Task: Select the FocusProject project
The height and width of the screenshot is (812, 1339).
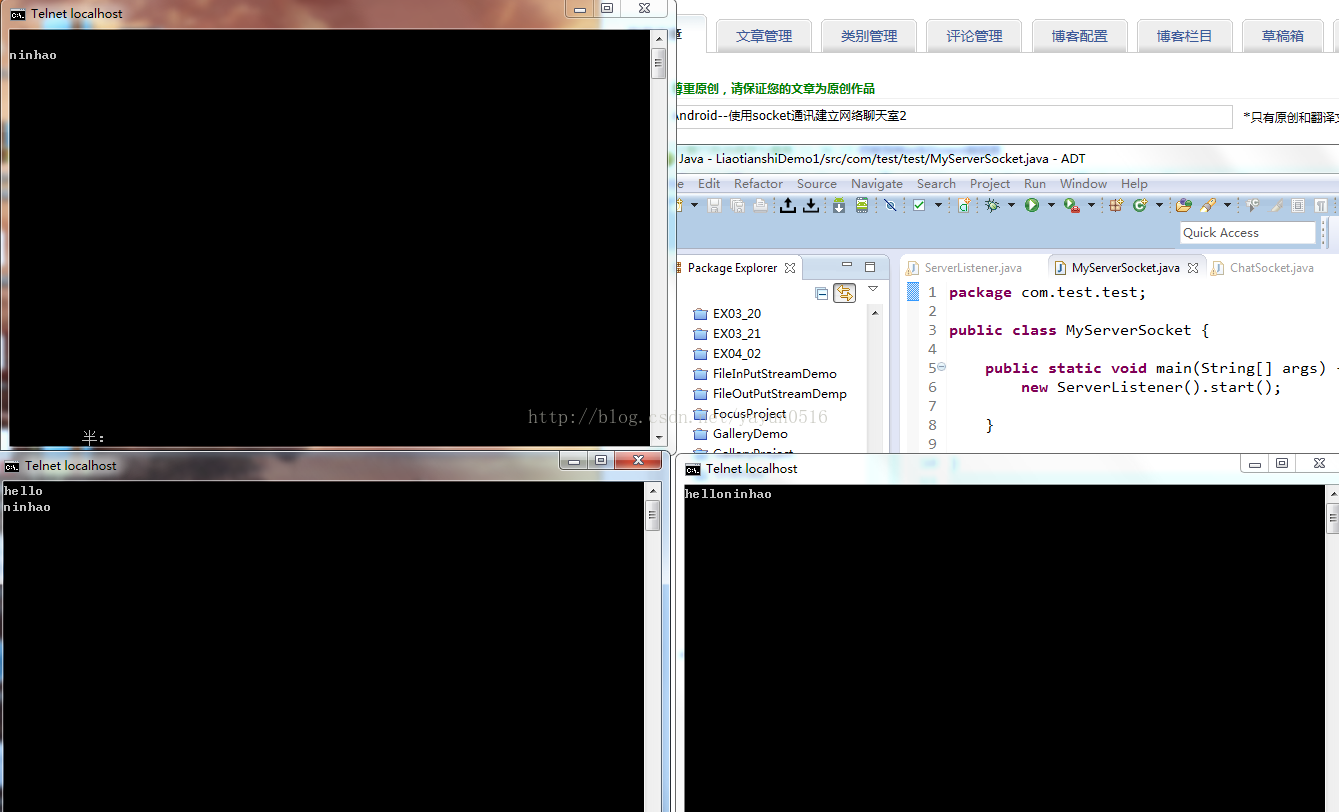Action: point(739,414)
